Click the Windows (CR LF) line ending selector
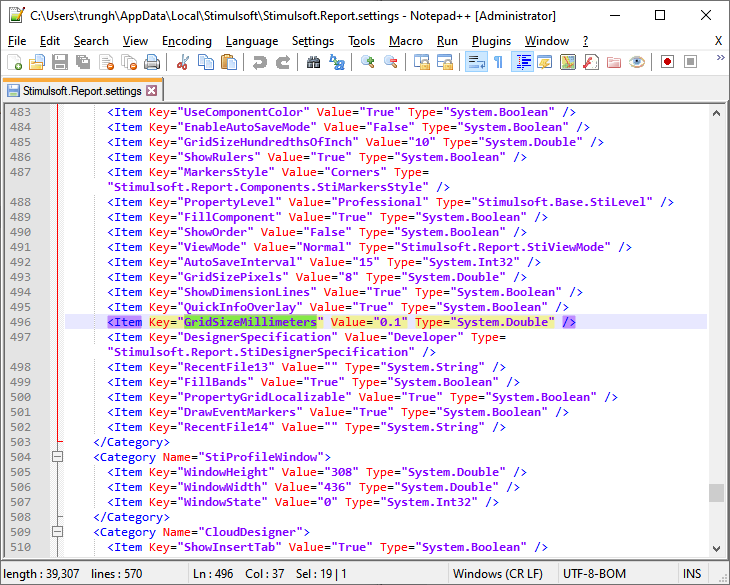Screen dimensions: 730x585 pos(498,574)
